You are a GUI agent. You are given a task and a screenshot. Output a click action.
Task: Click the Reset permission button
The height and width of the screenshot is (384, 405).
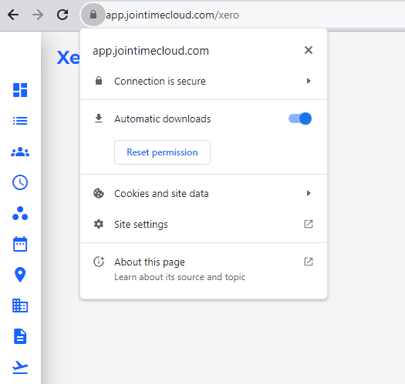pyautogui.click(x=162, y=152)
